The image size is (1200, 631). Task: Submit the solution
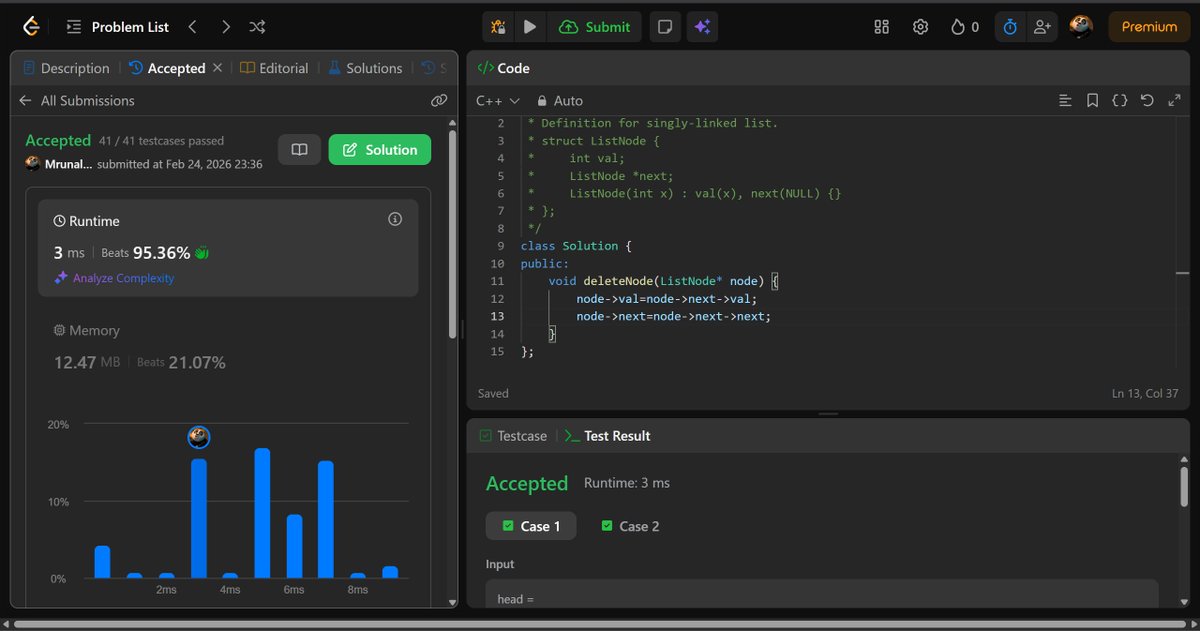point(595,27)
